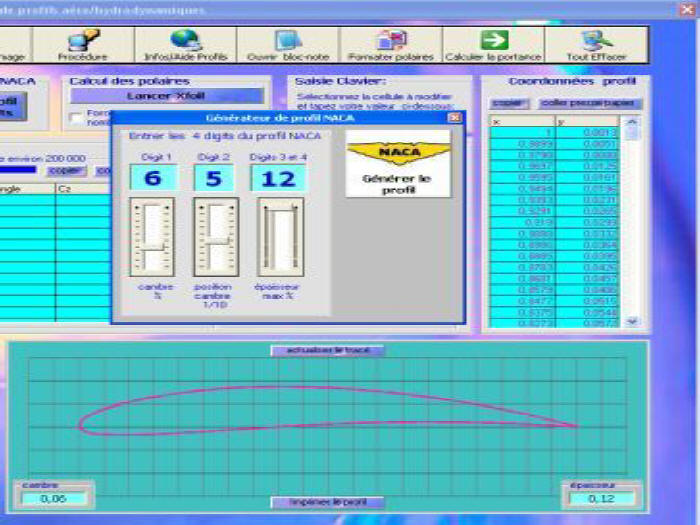Click the épaisseur max slider

point(279,236)
